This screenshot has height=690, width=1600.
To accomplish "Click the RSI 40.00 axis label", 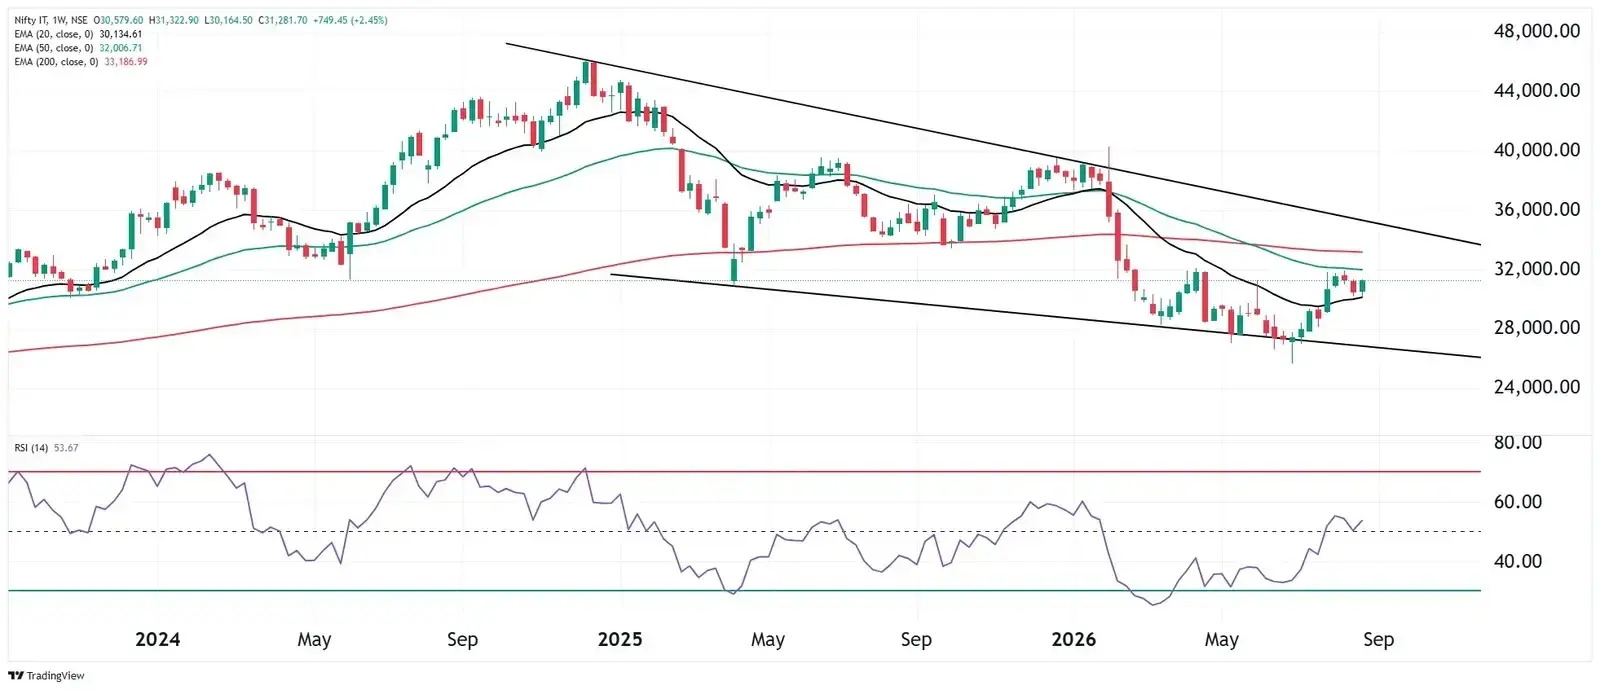I will [x=1518, y=561].
